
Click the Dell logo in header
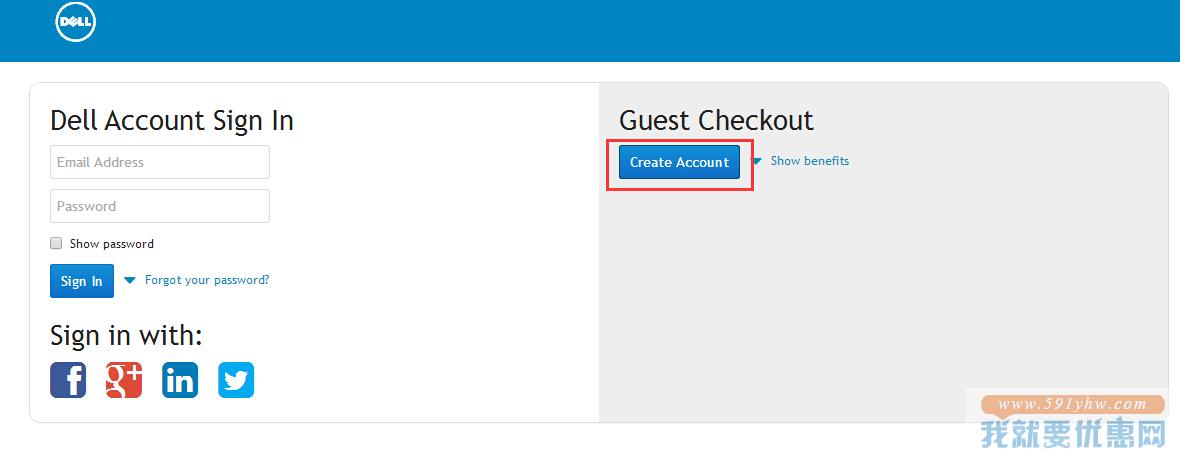point(75,21)
